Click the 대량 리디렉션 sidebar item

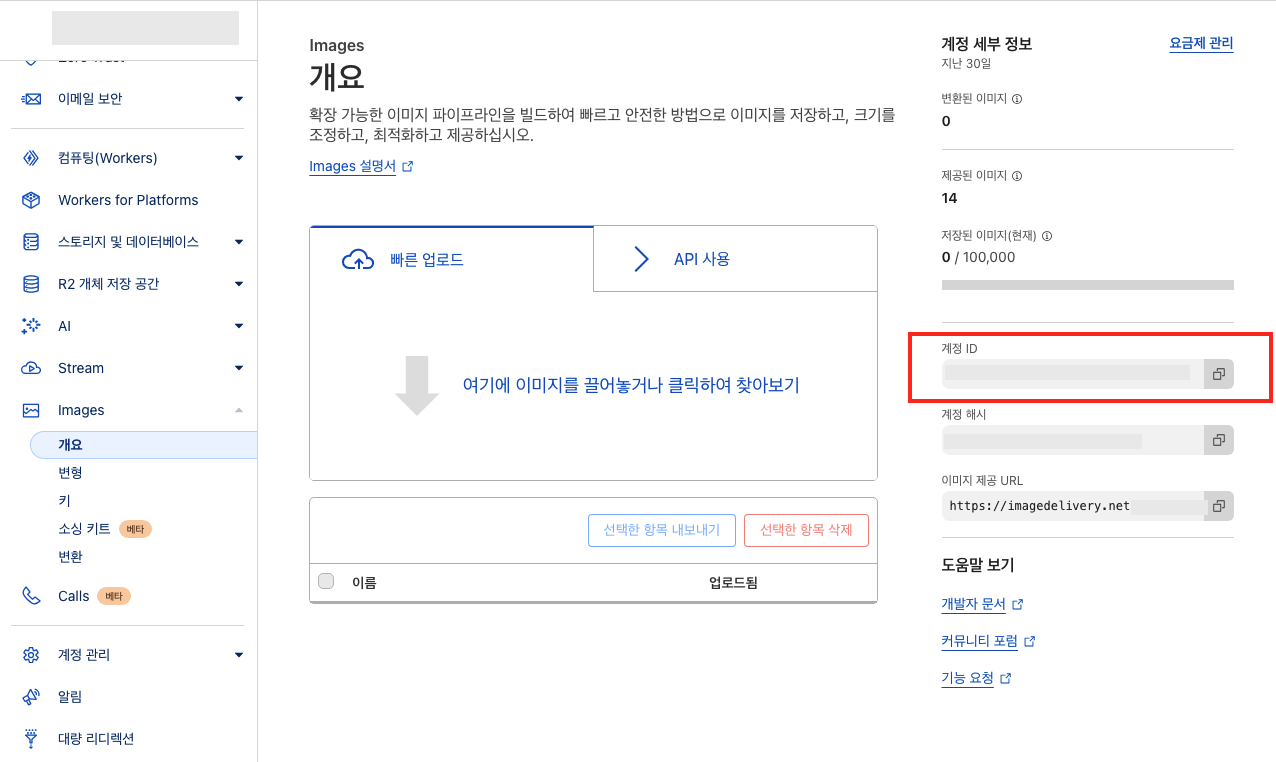click(x=96, y=739)
